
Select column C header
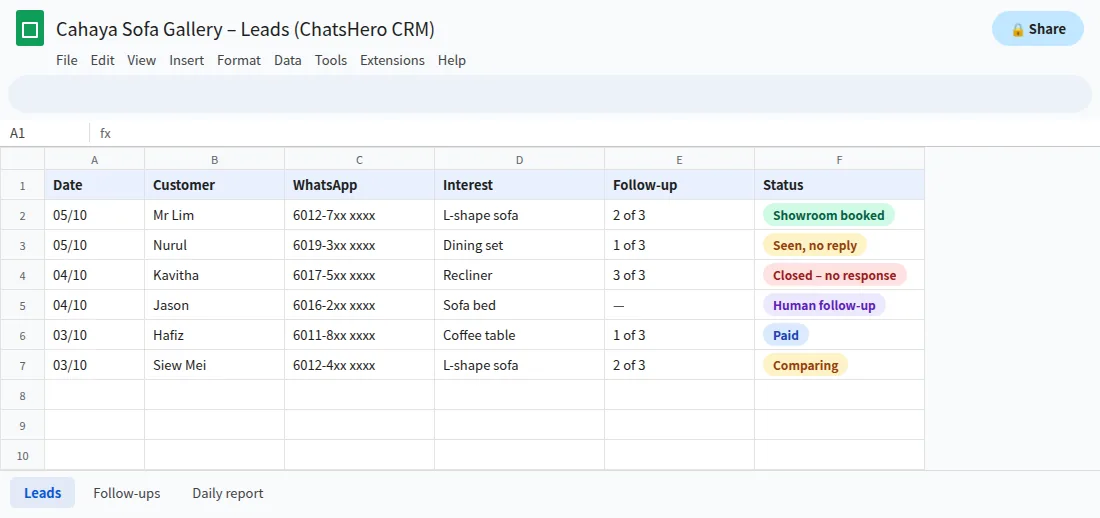pyautogui.click(x=359, y=159)
